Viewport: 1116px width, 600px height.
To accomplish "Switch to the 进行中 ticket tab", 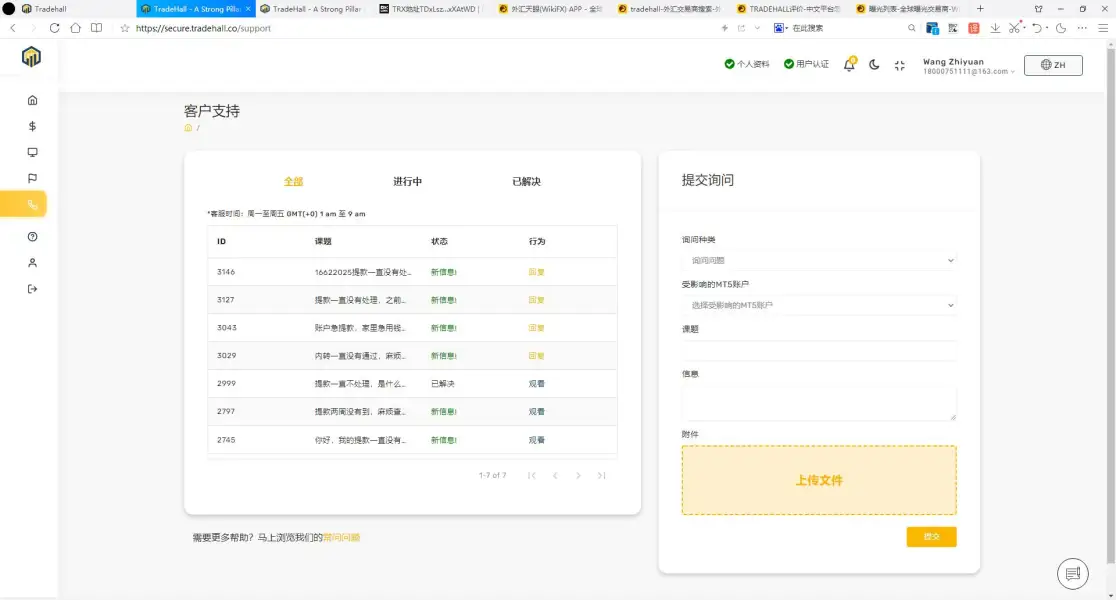I will pyautogui.click(x=405, y=181).
